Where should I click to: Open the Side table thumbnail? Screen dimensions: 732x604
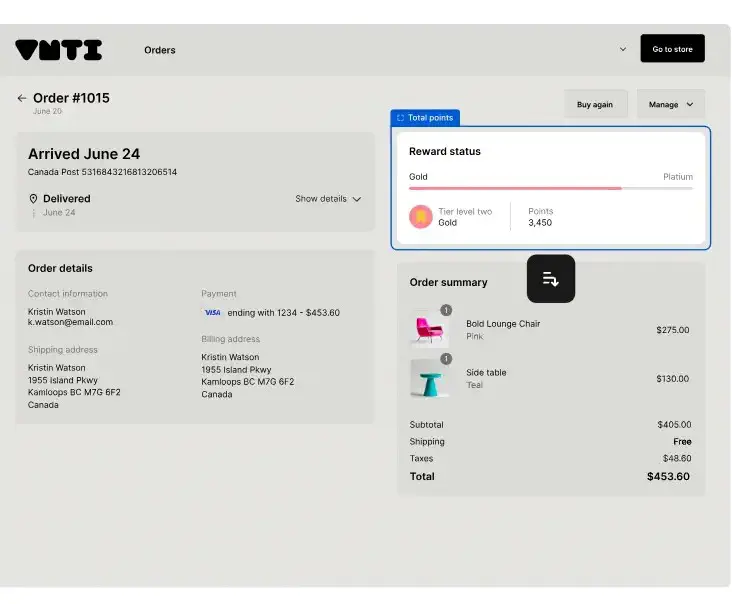[x=429, y=378]
